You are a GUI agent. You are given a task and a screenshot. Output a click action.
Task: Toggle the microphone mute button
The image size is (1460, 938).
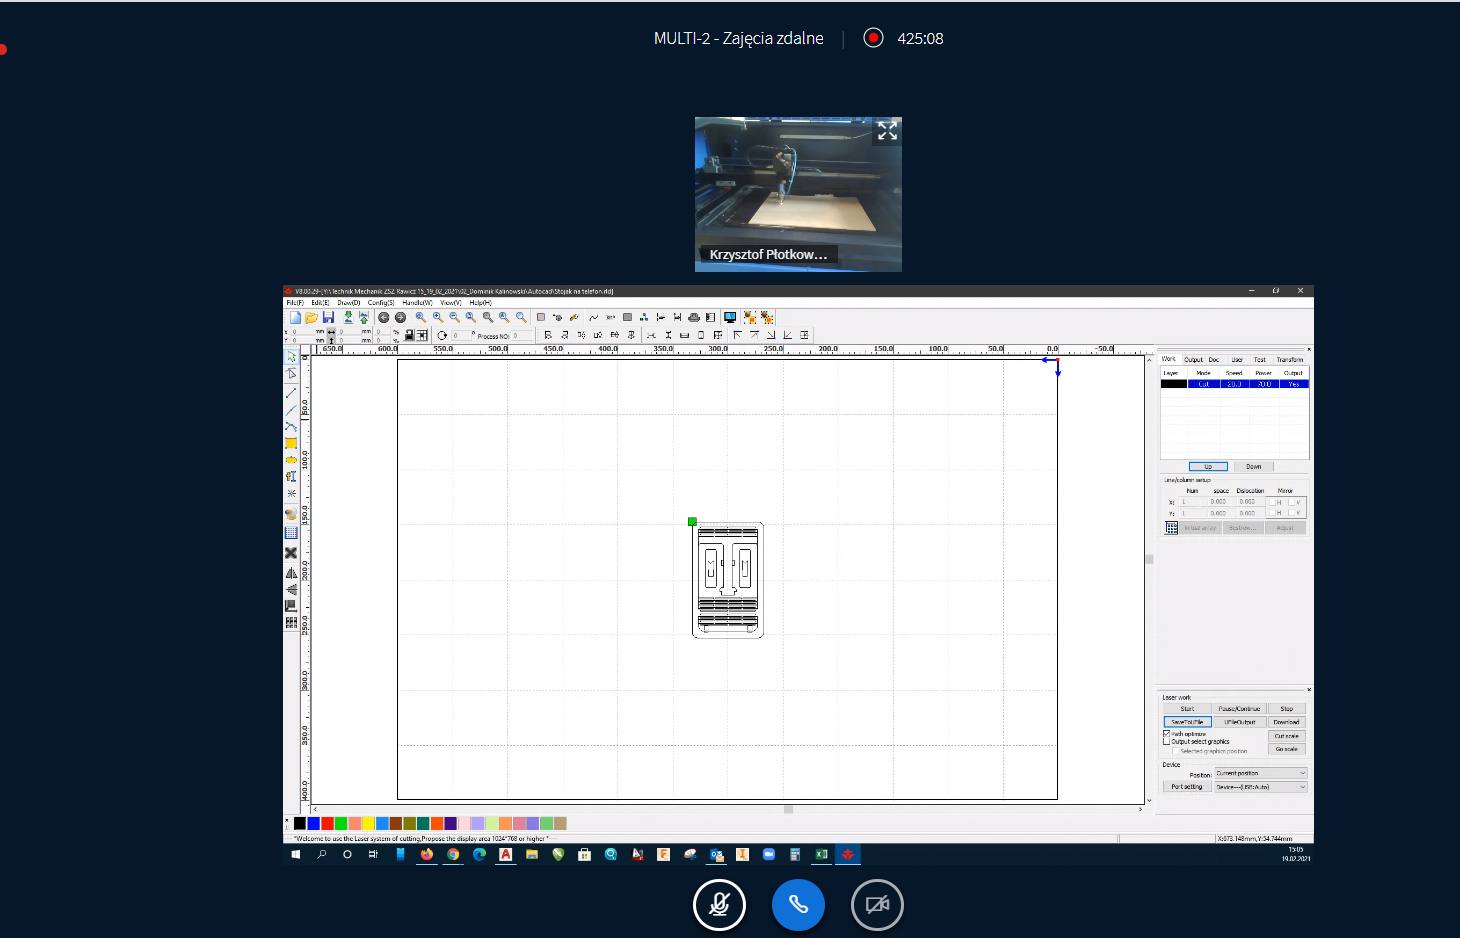719,905
